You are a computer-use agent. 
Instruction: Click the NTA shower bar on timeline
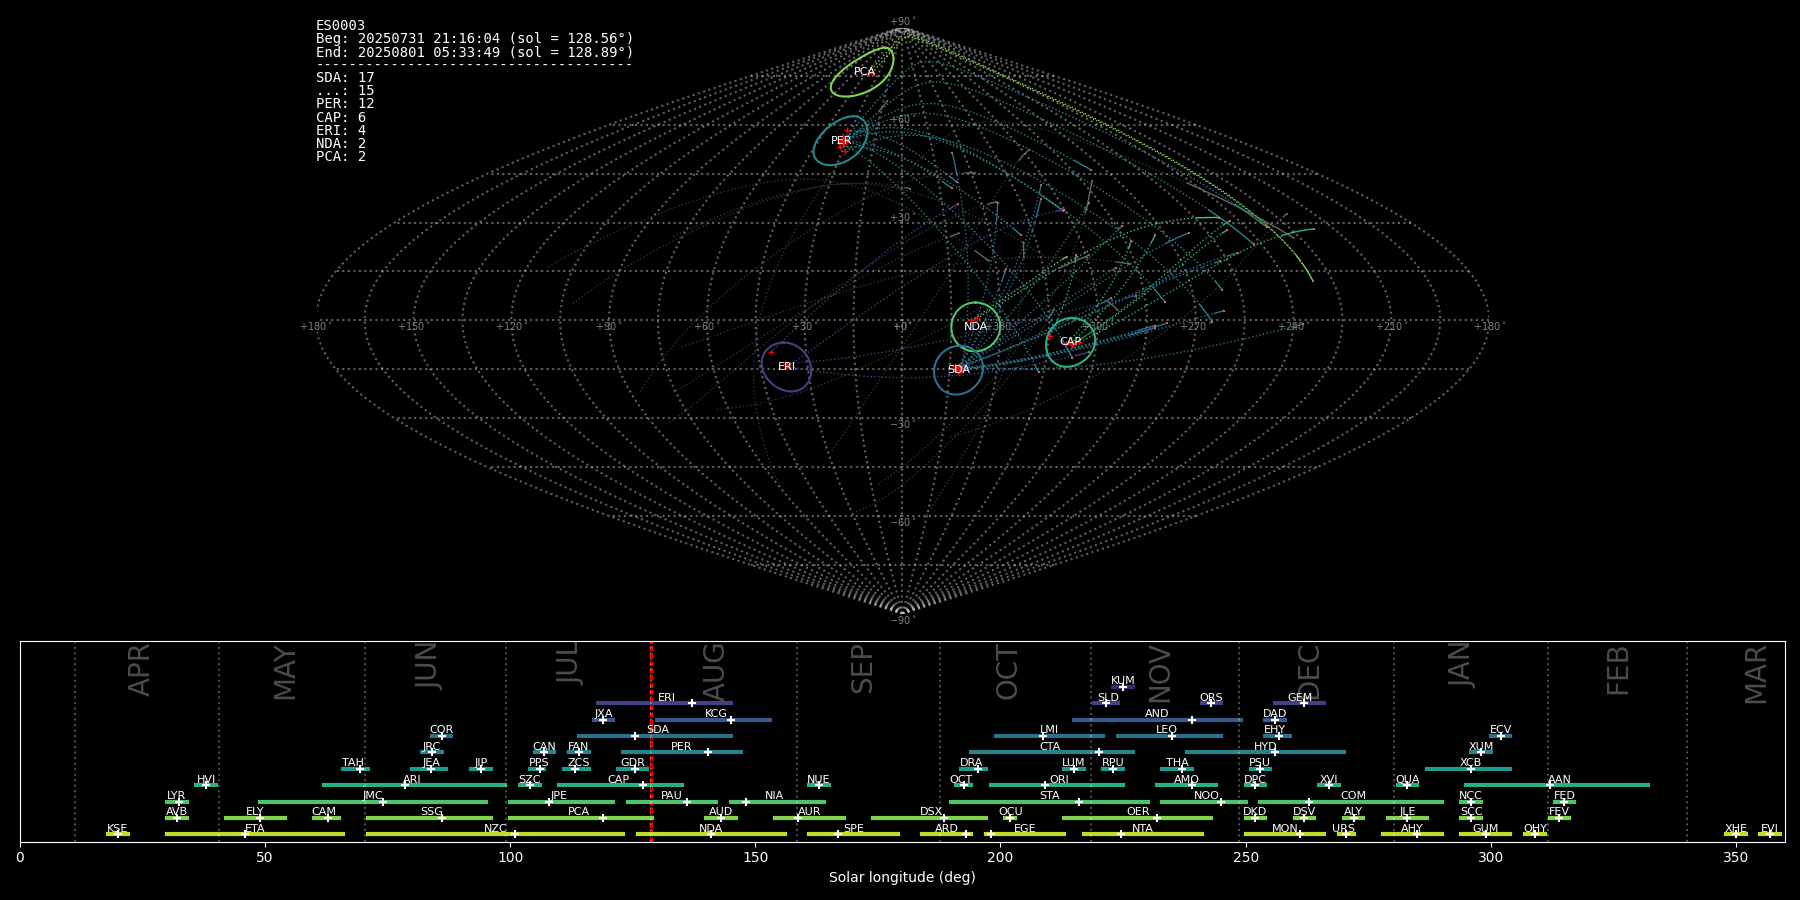coord(1143,834)
